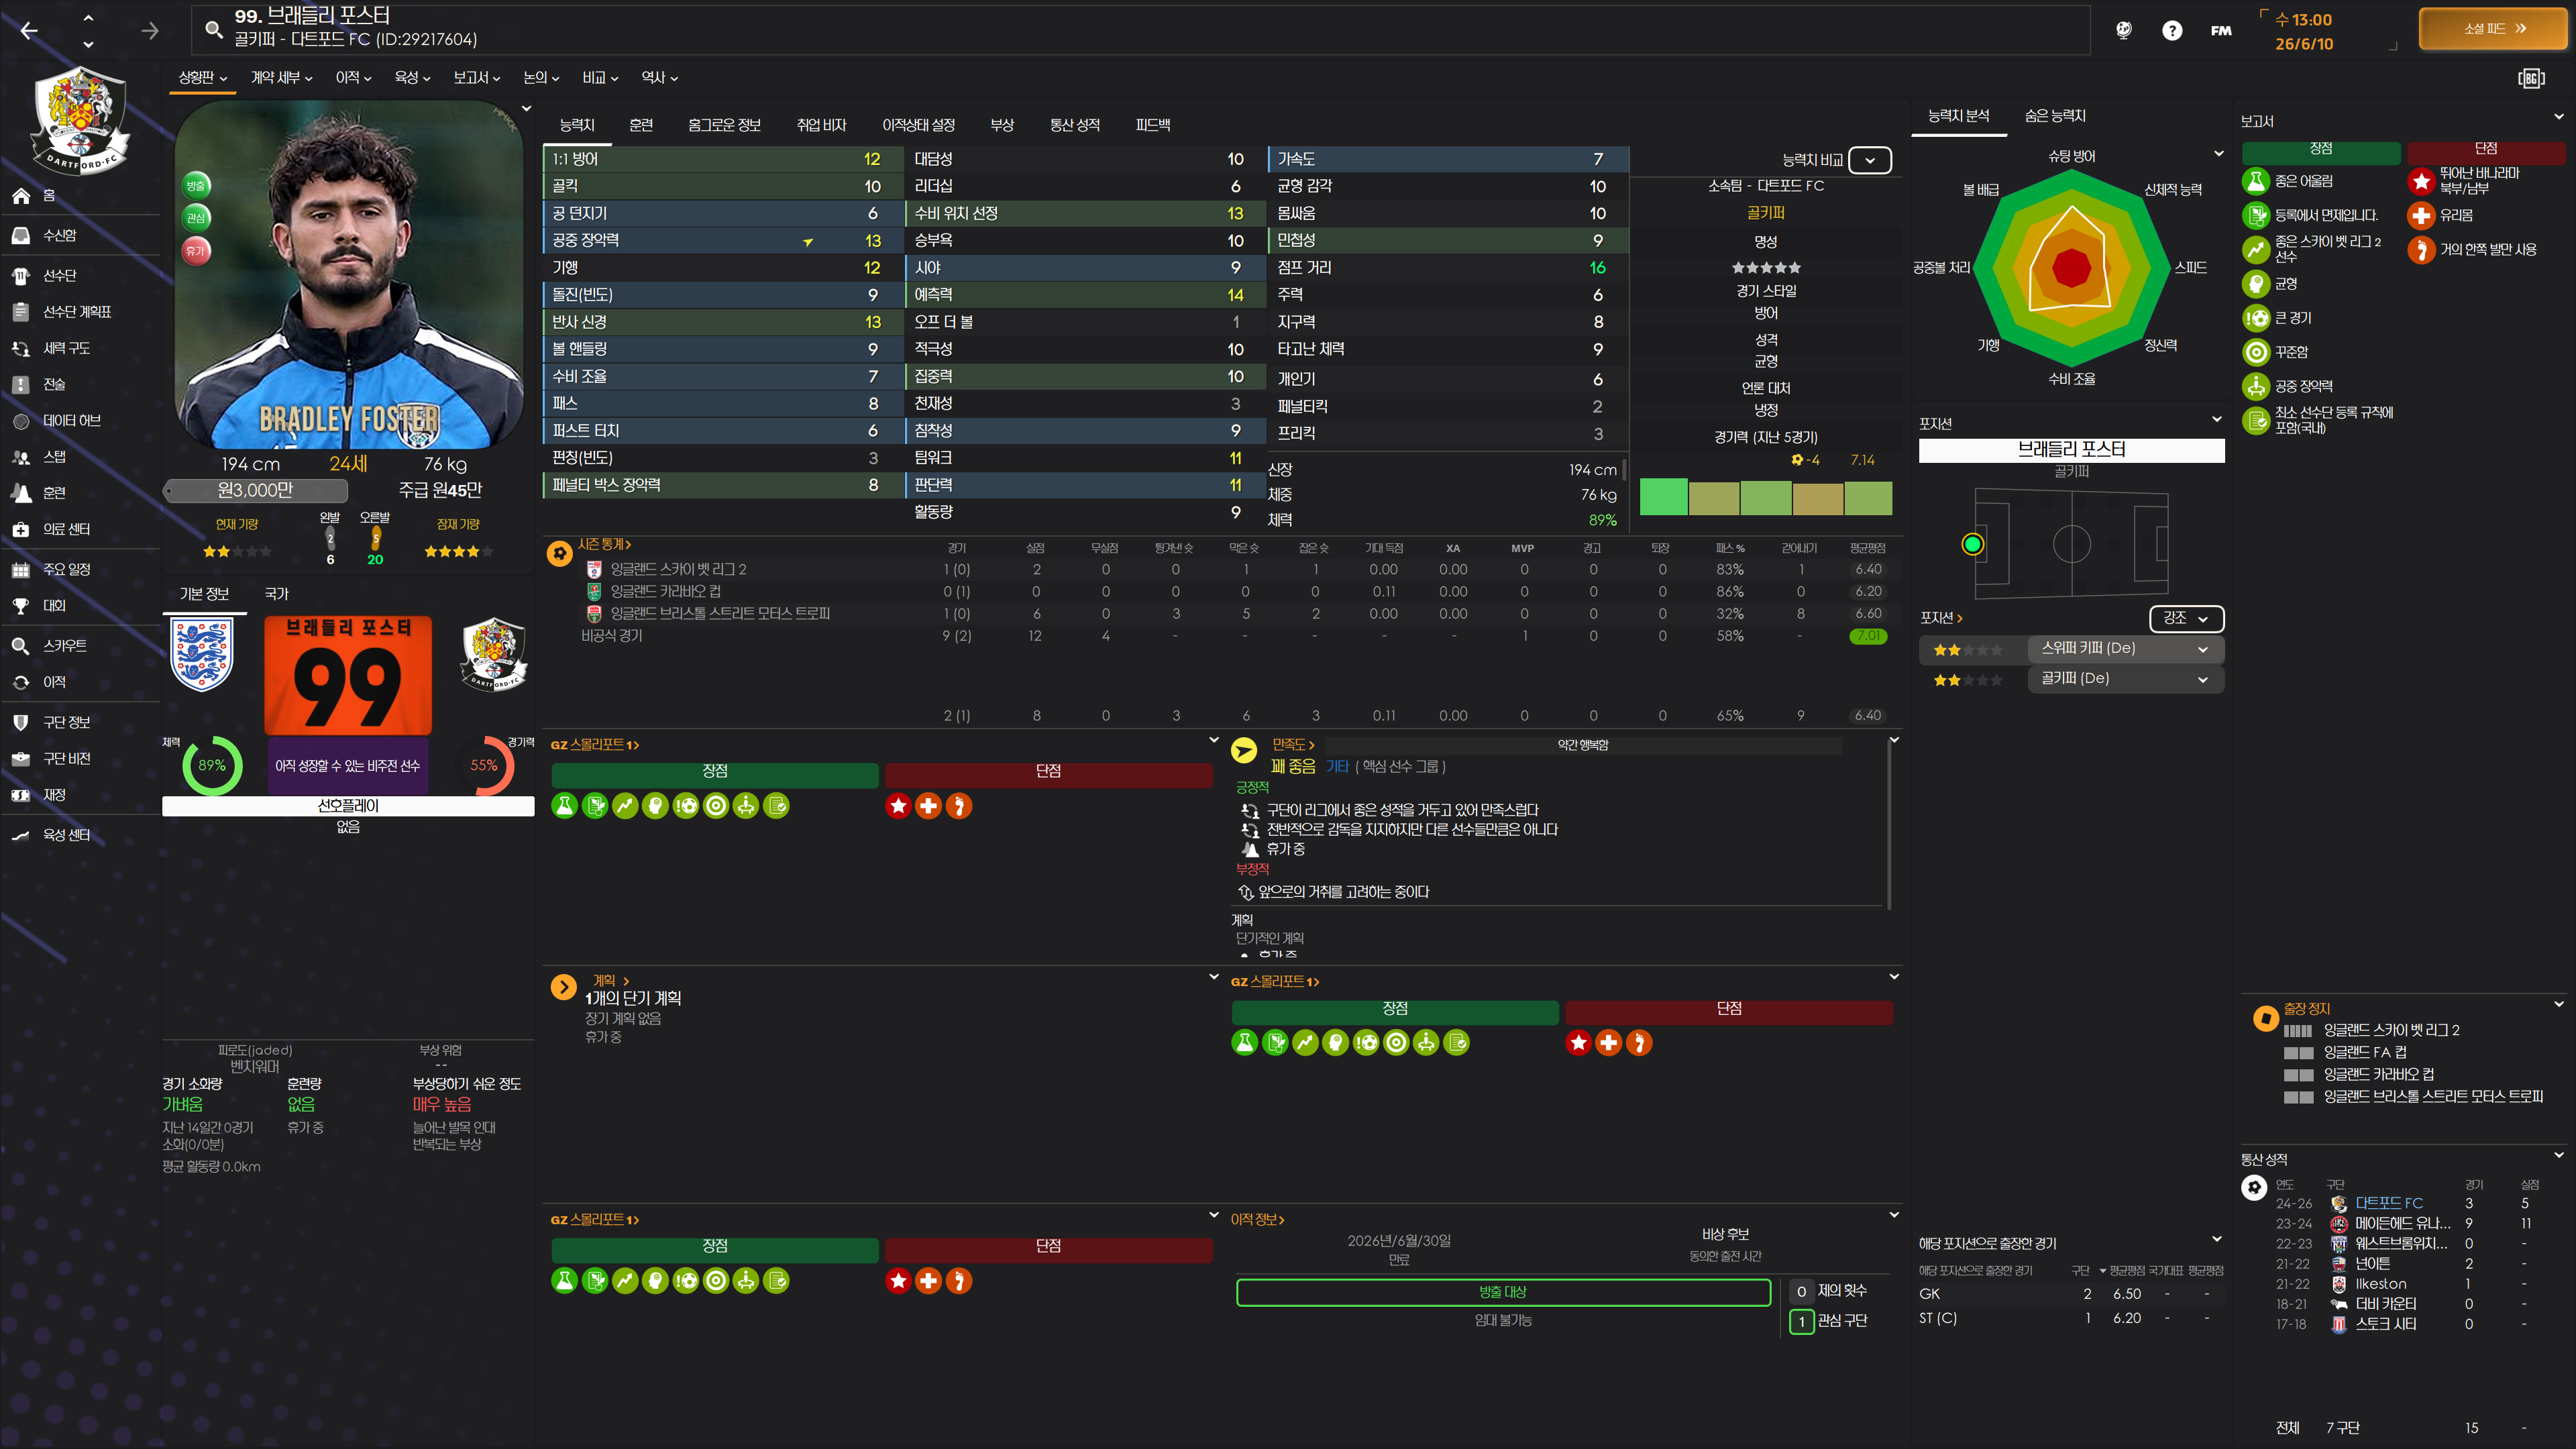The image size is (2576, 1449).
Task: Click the brightest green form bar
Action: coord(1663,497)
